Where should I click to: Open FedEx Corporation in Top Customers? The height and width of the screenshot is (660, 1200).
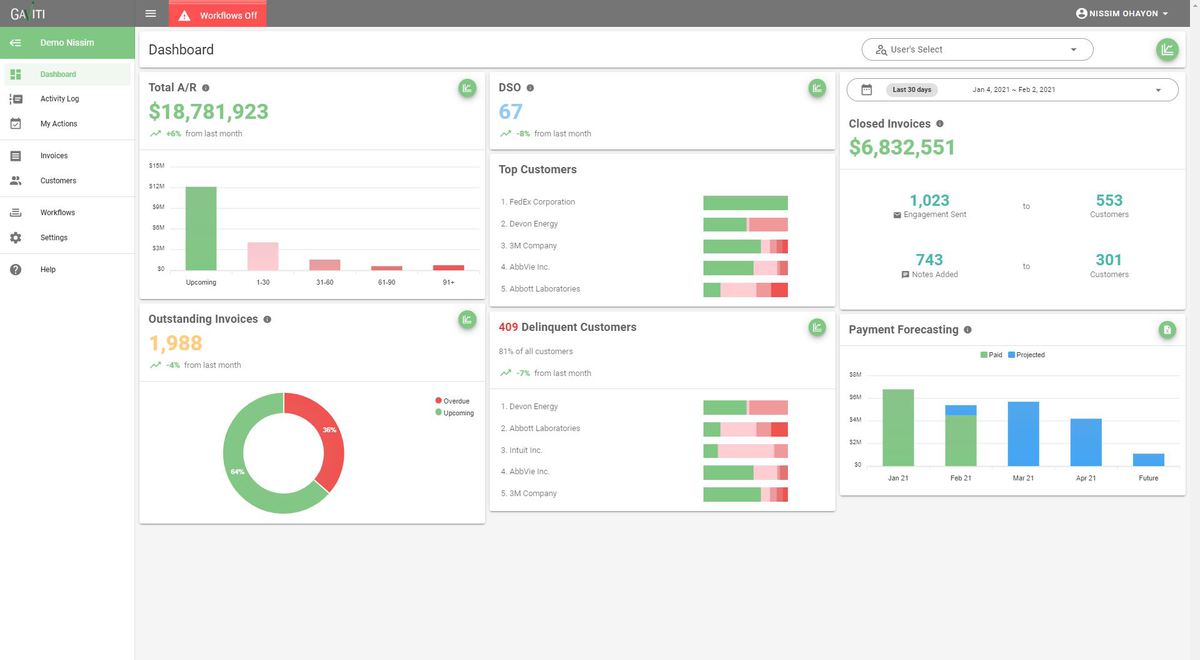pos(542,202)
